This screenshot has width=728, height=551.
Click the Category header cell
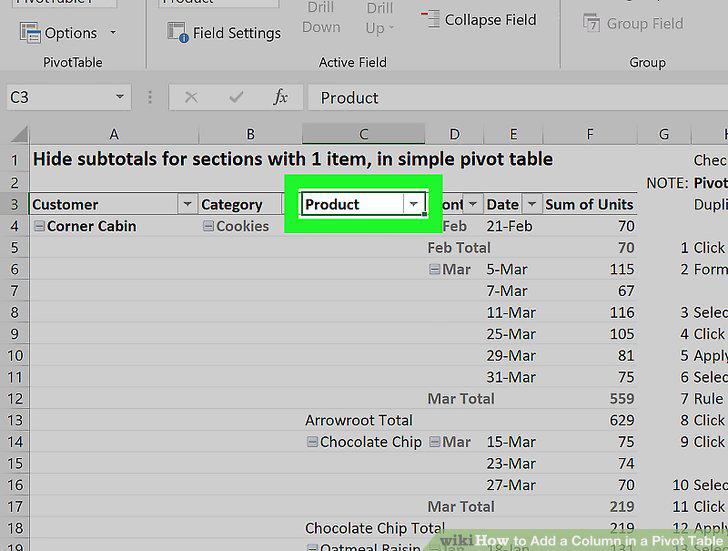240,204
